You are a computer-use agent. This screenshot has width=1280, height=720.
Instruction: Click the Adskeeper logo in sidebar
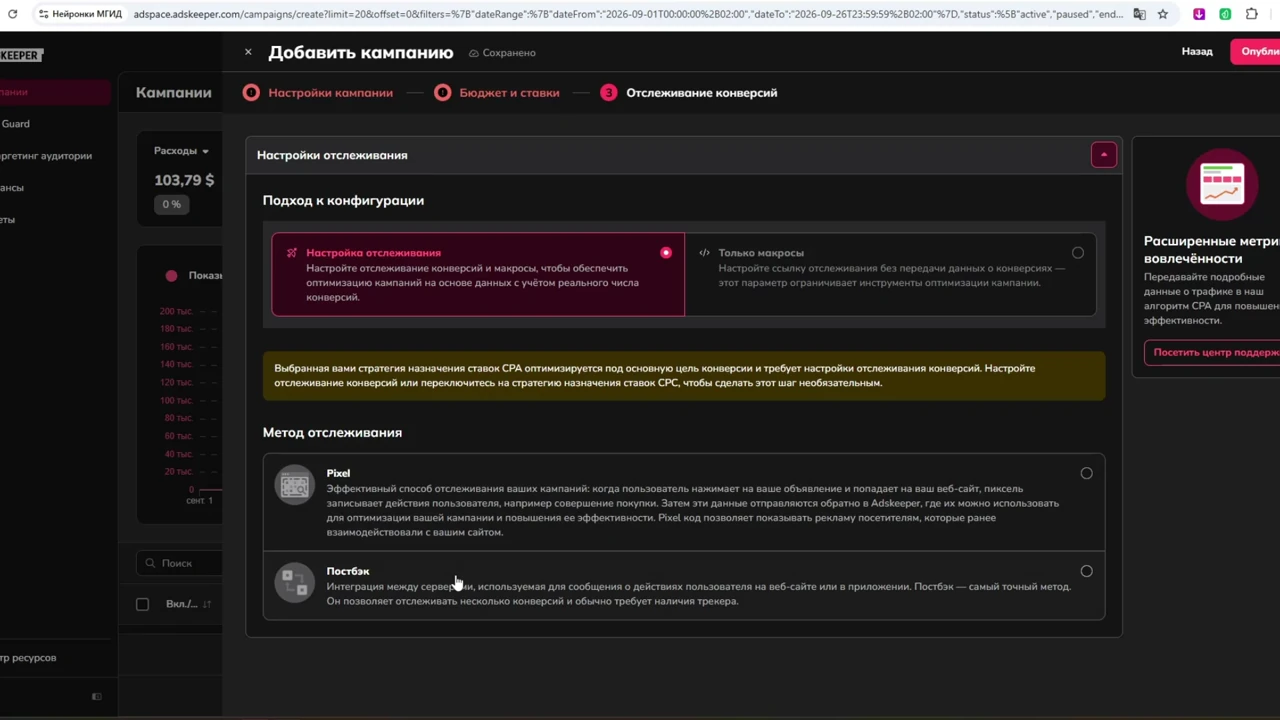(21, 55)
